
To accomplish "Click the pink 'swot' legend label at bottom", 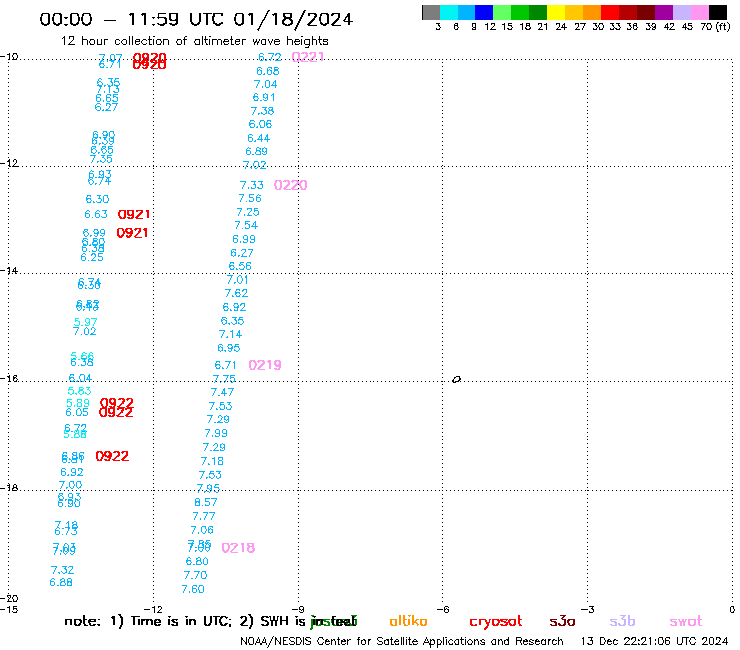I will click(x=686, y=621).
